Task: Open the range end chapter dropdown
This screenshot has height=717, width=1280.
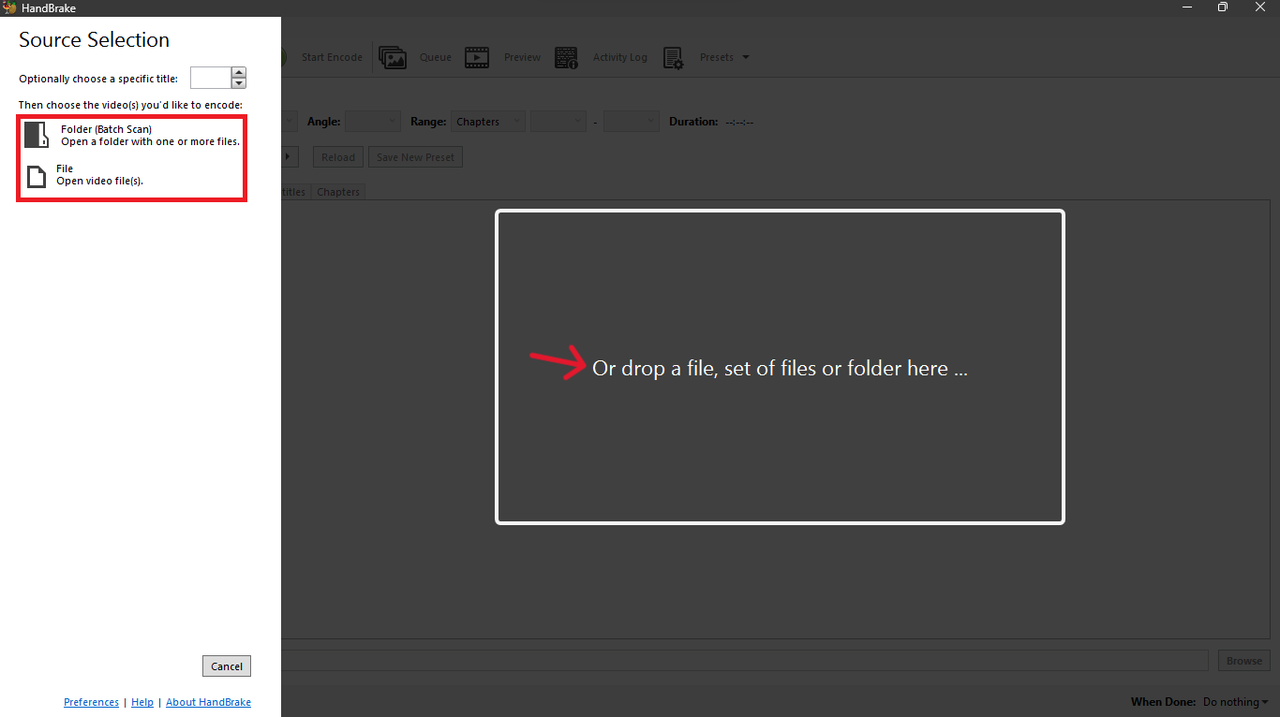Action: [x=631, y=122]
